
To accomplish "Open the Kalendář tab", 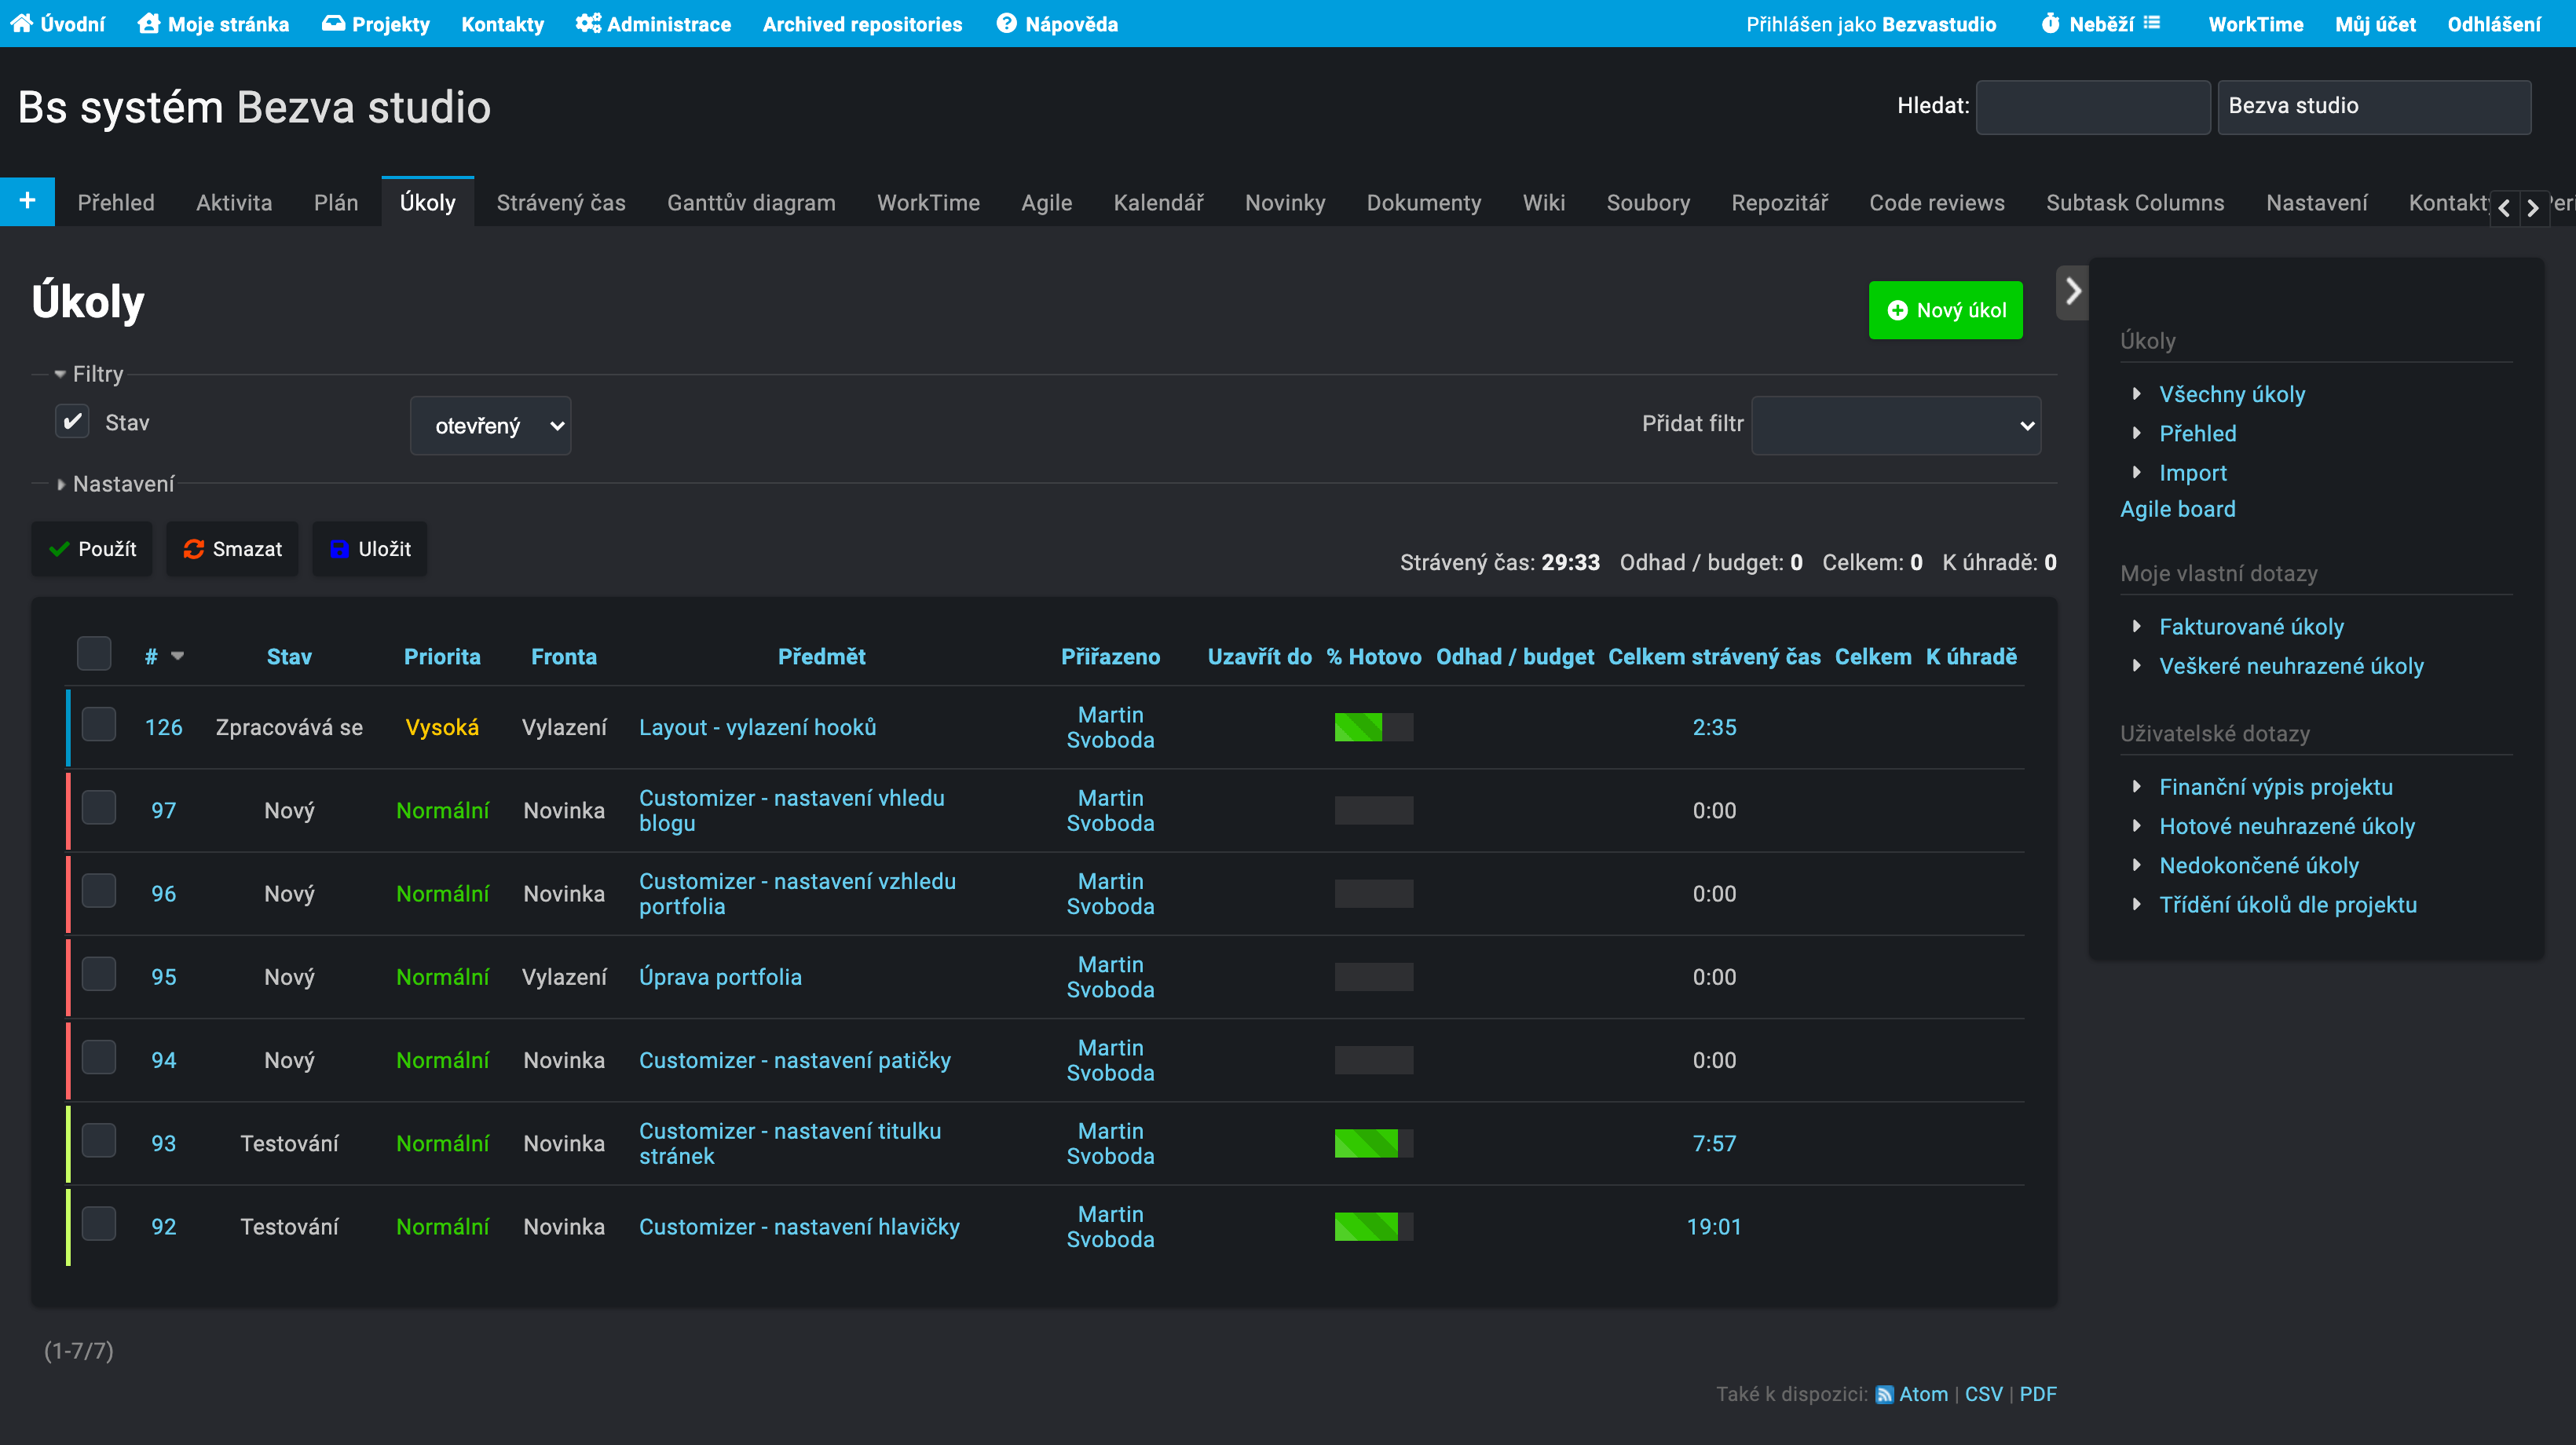I will [1158, 203].
